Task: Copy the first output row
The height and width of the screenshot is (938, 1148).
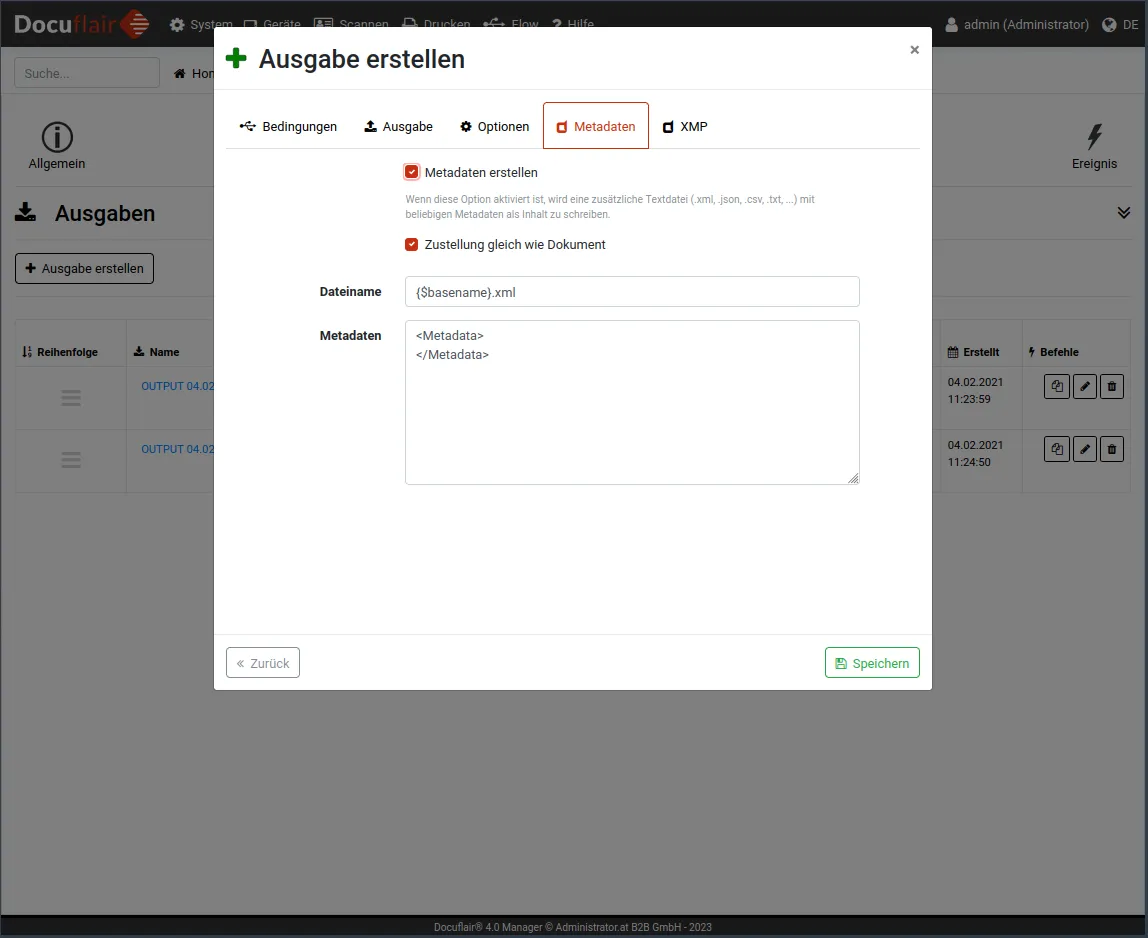Action: [x=1056, y=387]
